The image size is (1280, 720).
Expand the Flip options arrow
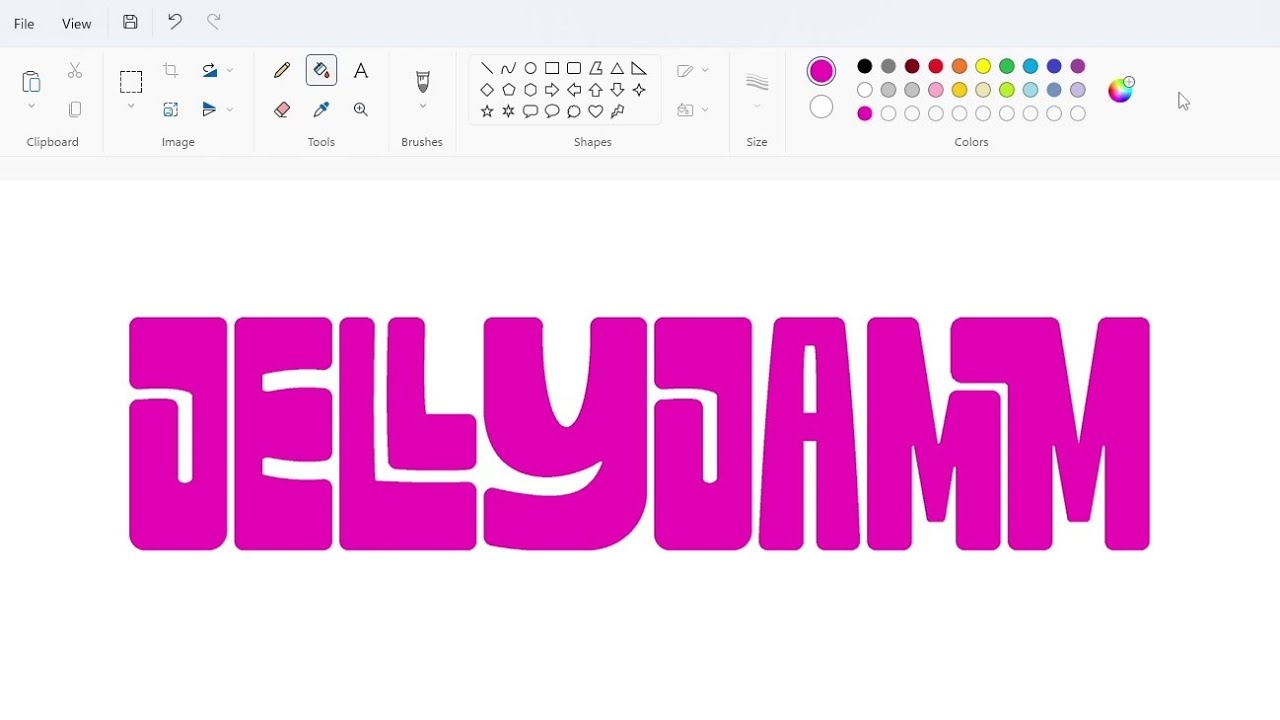(x=230, y=109)
